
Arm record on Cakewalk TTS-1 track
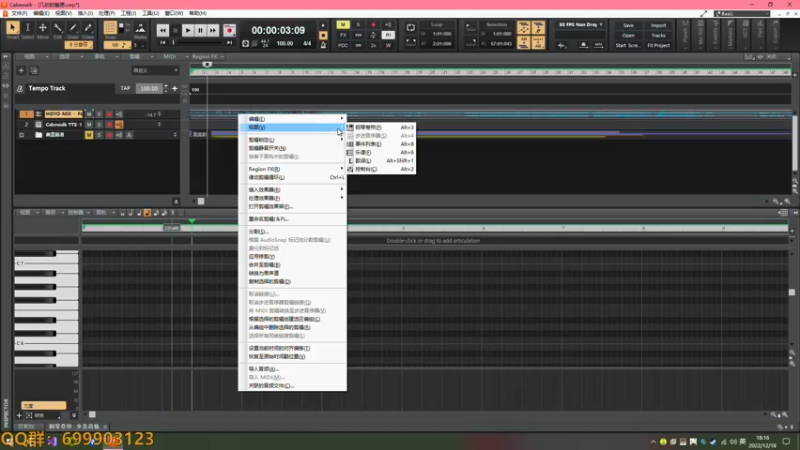[x=109, y=124]
